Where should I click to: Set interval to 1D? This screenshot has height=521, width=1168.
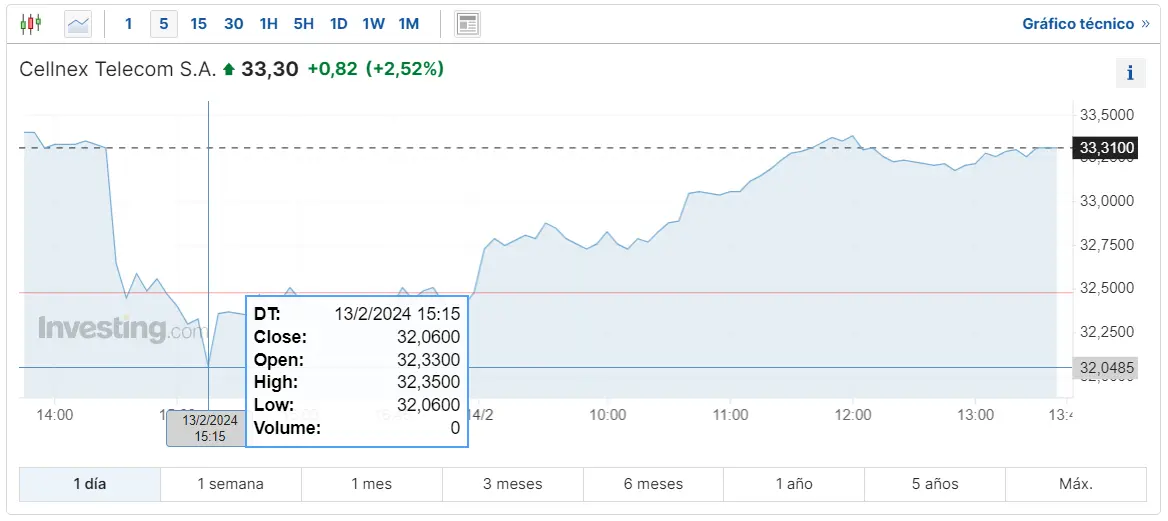[338, 24]
